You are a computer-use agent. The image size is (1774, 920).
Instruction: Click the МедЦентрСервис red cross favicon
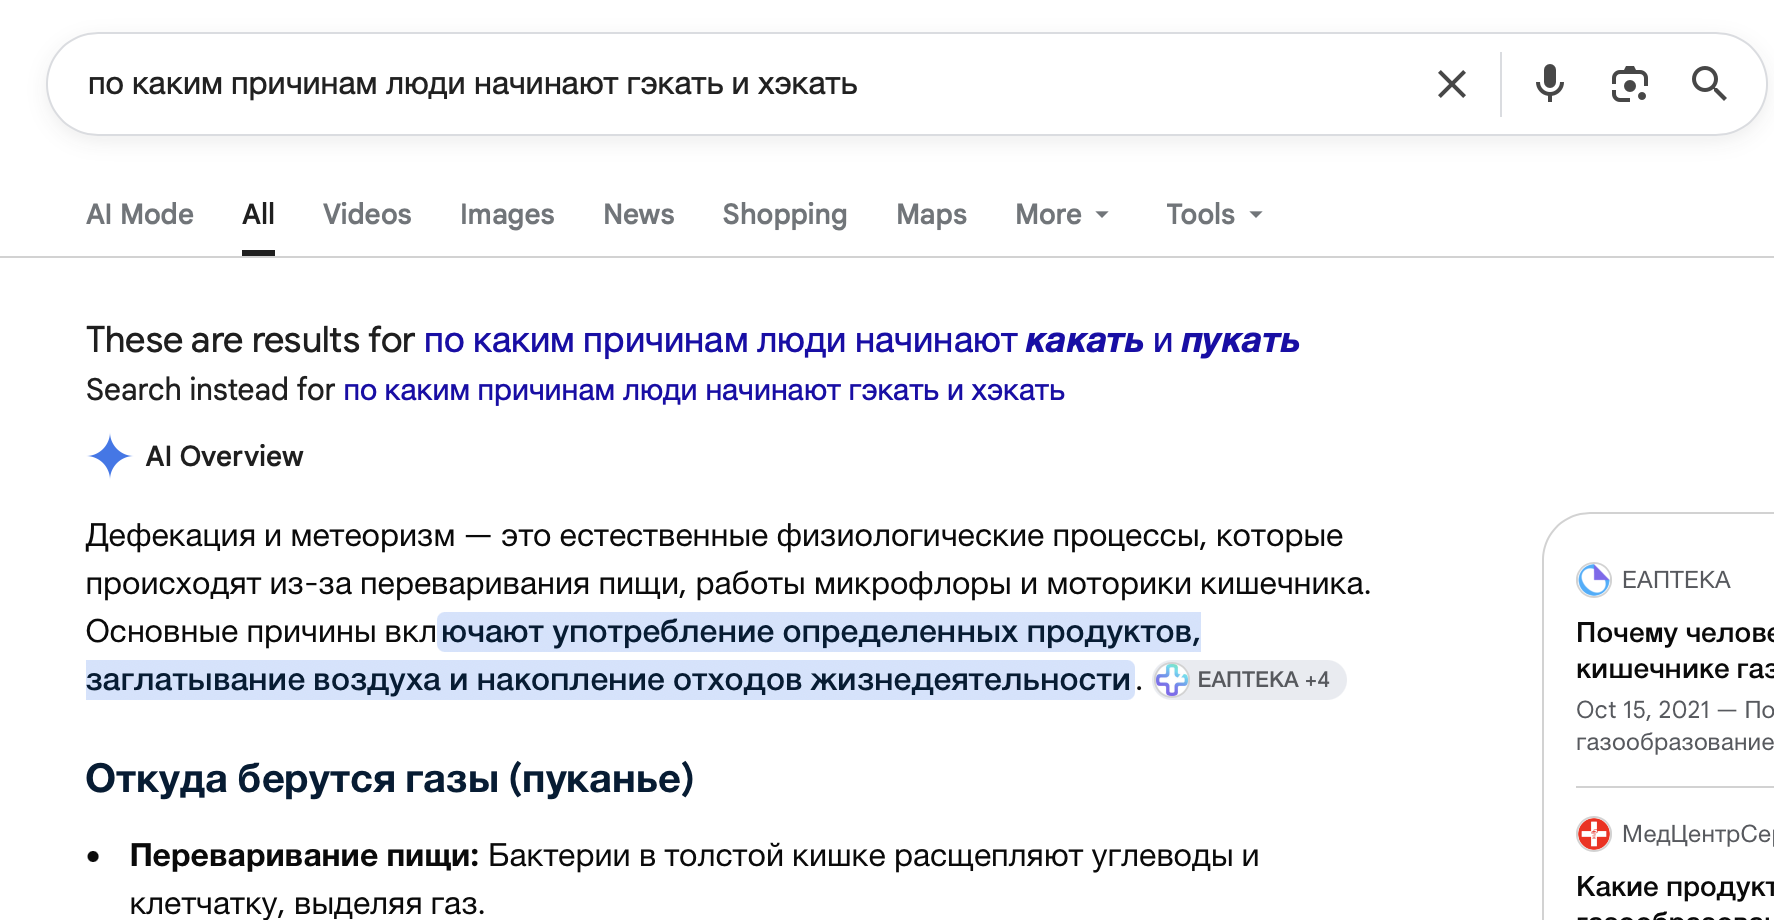[x=1593, y=833]
